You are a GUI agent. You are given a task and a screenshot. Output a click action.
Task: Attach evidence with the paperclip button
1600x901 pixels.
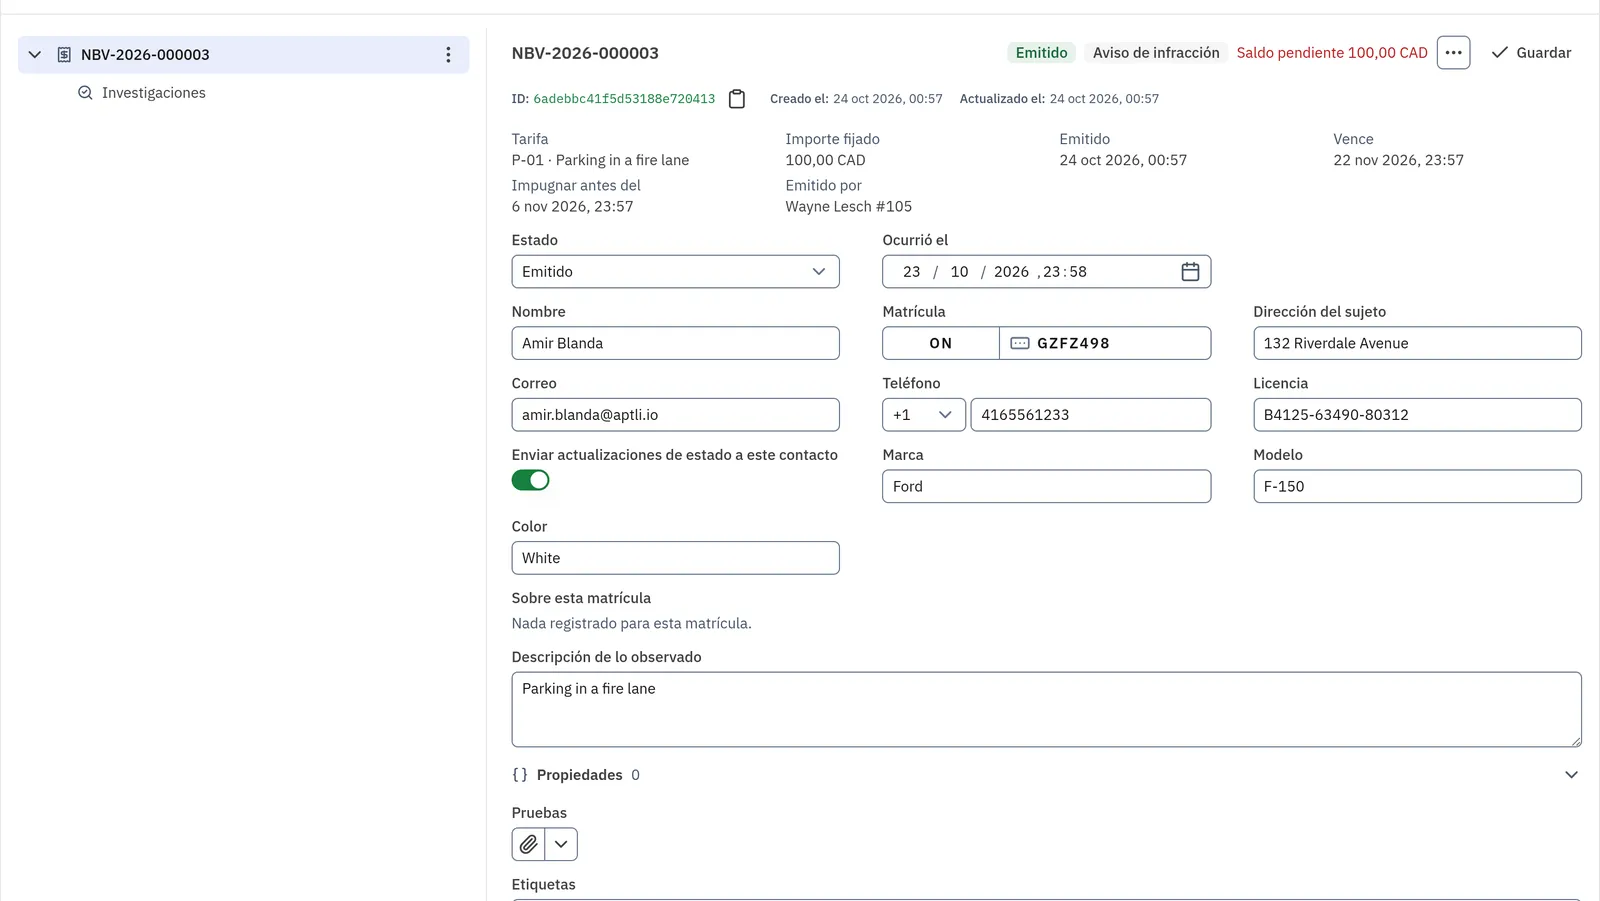pyautogui.click(x=528, y=844)
